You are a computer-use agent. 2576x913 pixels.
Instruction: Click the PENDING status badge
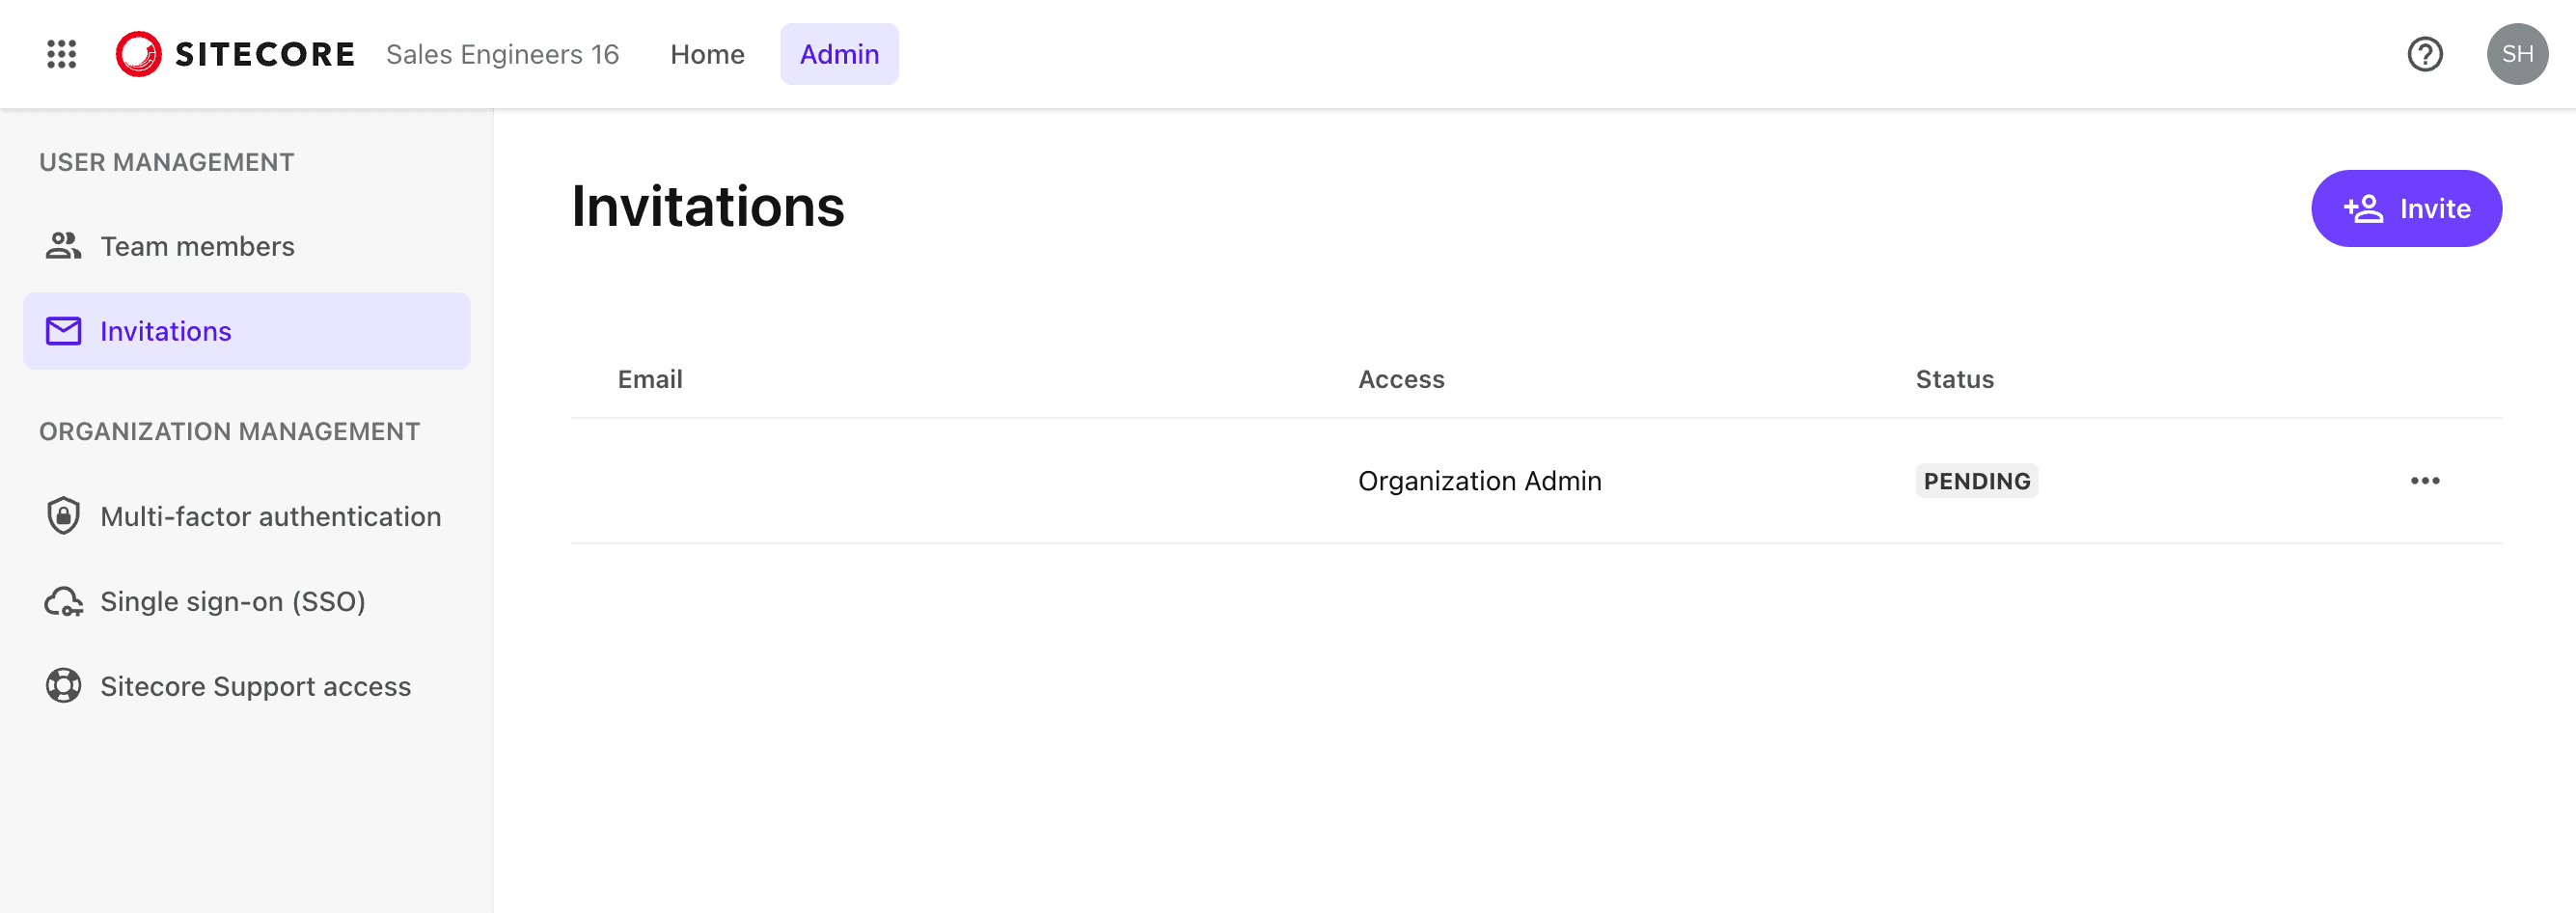(1976, 481)
